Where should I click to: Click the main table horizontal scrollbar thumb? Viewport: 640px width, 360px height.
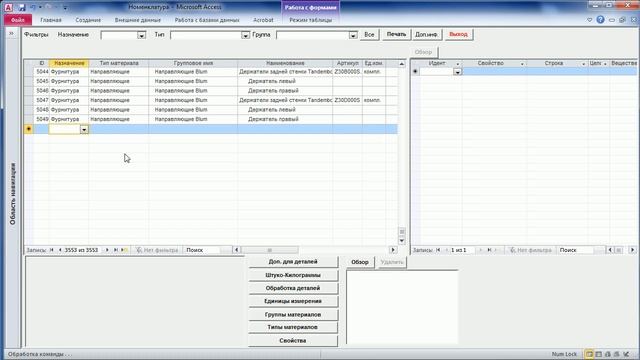269,250
